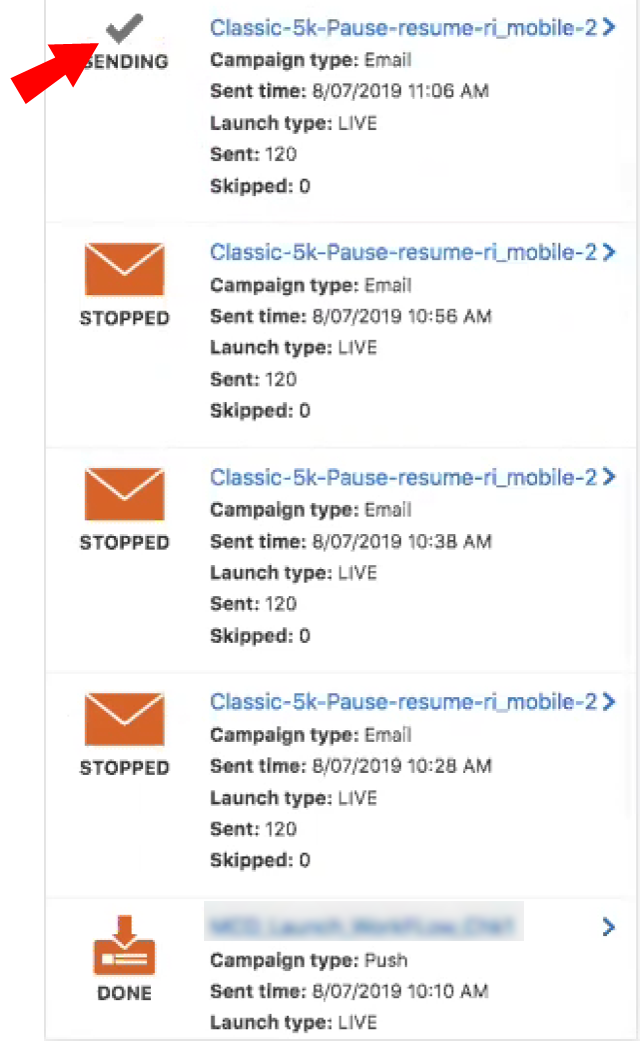The image size is (640, 1041).
Task: Click the DONE status label
Action: 124,993
